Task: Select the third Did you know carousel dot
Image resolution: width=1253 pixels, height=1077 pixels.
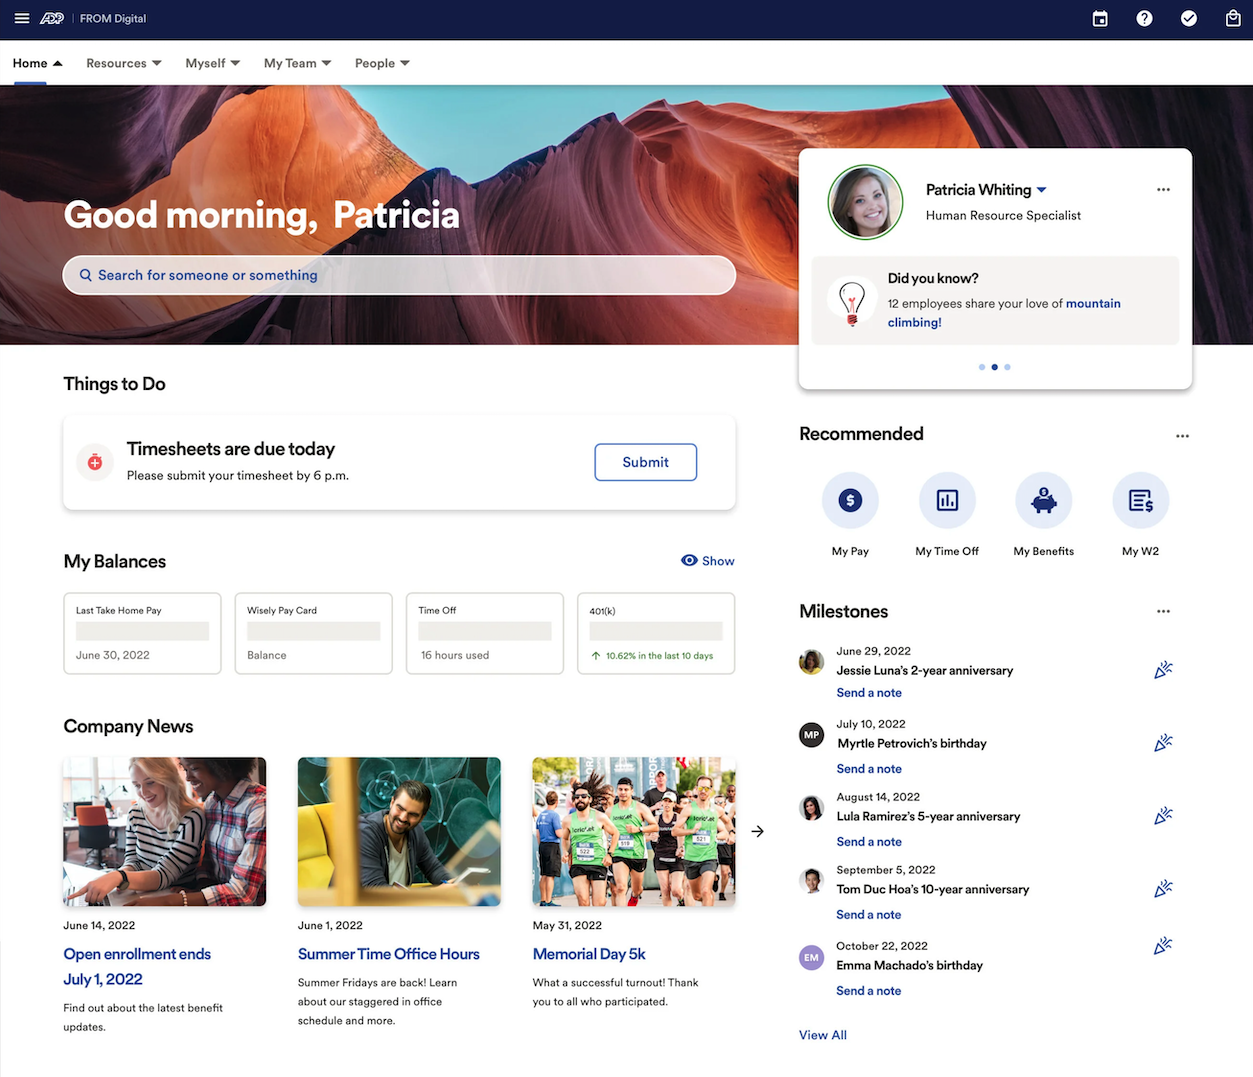Action: [x=1007, y=367]
